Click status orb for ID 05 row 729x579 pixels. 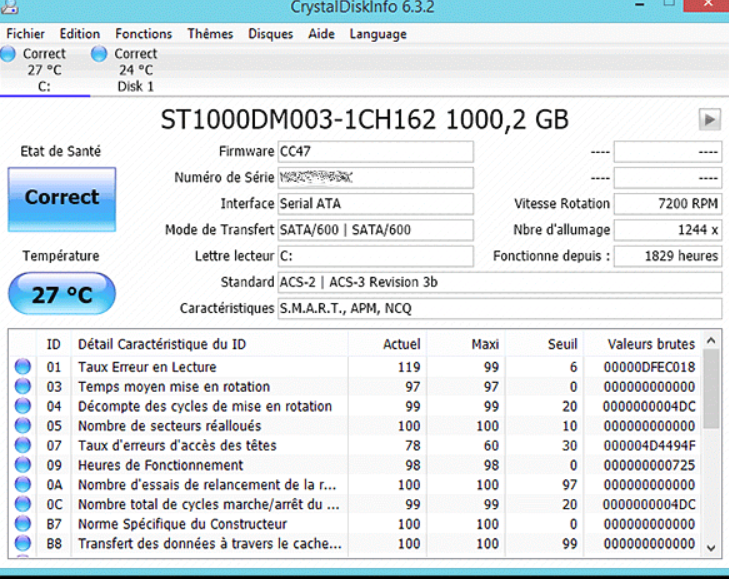coord(22,425)
